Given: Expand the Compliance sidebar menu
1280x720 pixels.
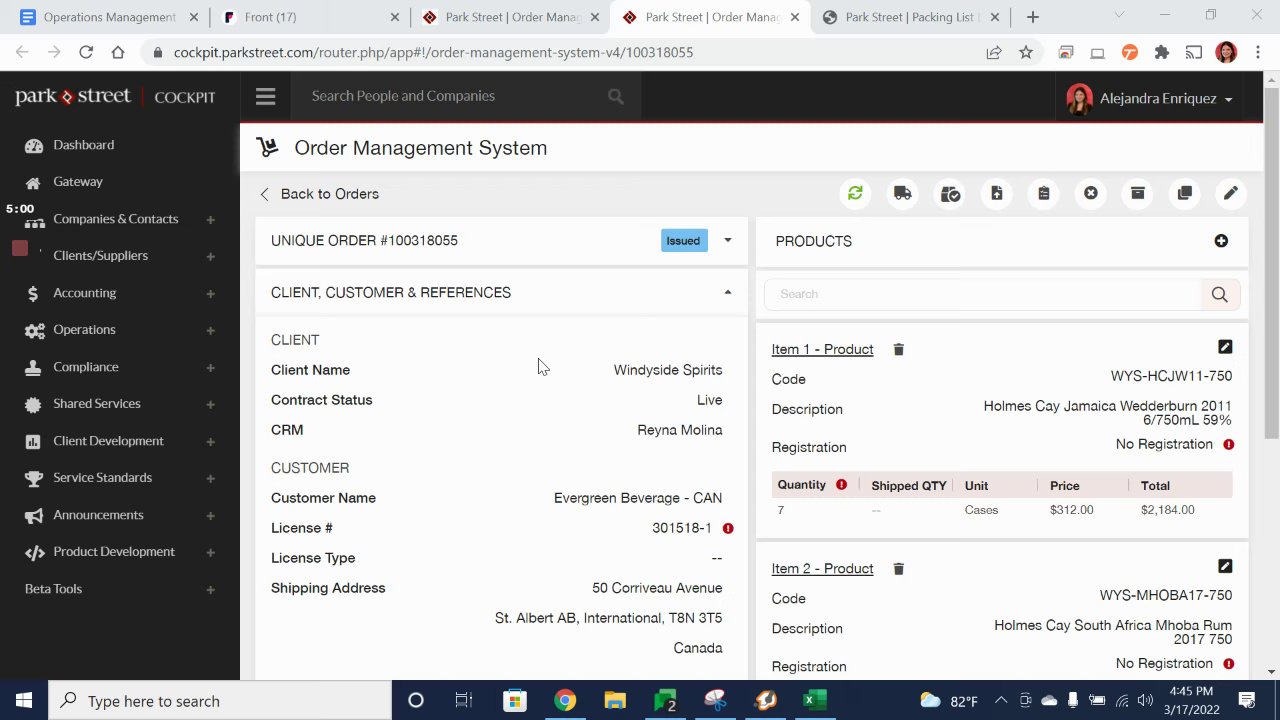Looking at the screenshot, I should click(x=210, y=367).
